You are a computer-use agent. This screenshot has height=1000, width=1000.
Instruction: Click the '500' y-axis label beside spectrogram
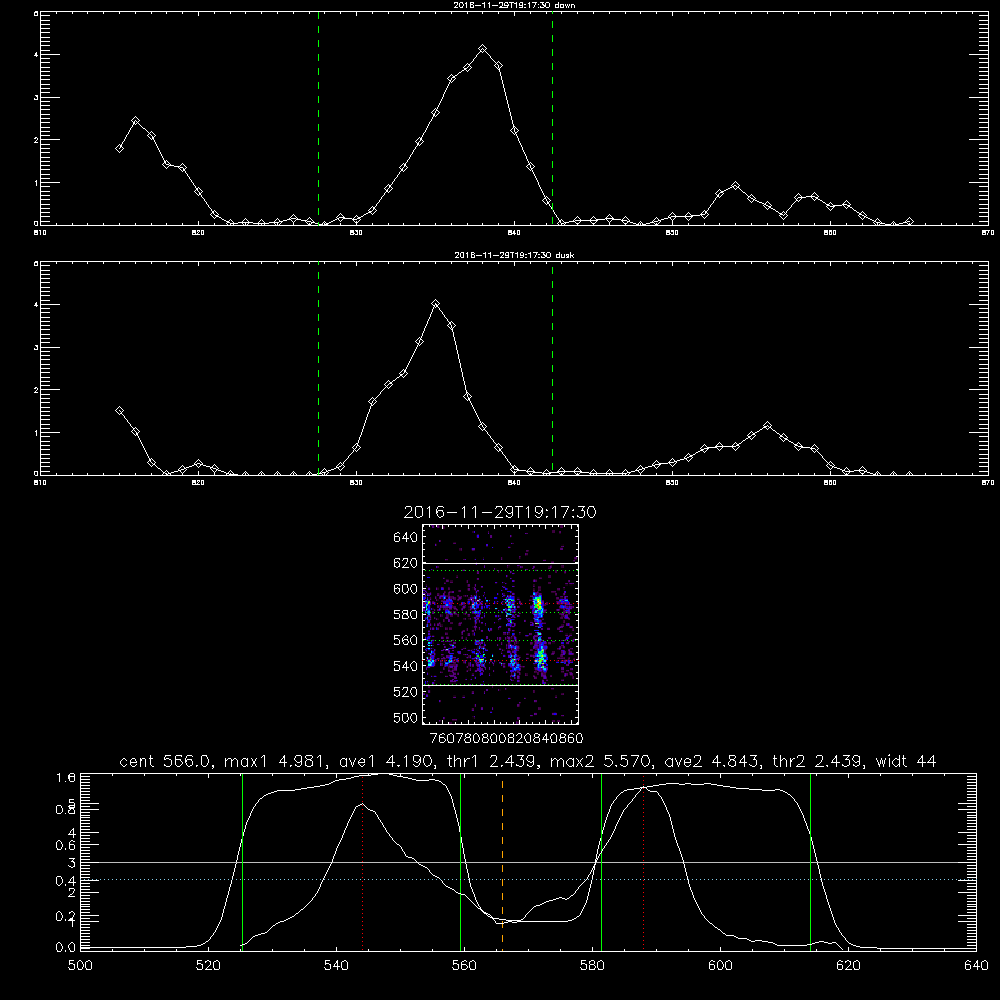[x=406, y=718]
